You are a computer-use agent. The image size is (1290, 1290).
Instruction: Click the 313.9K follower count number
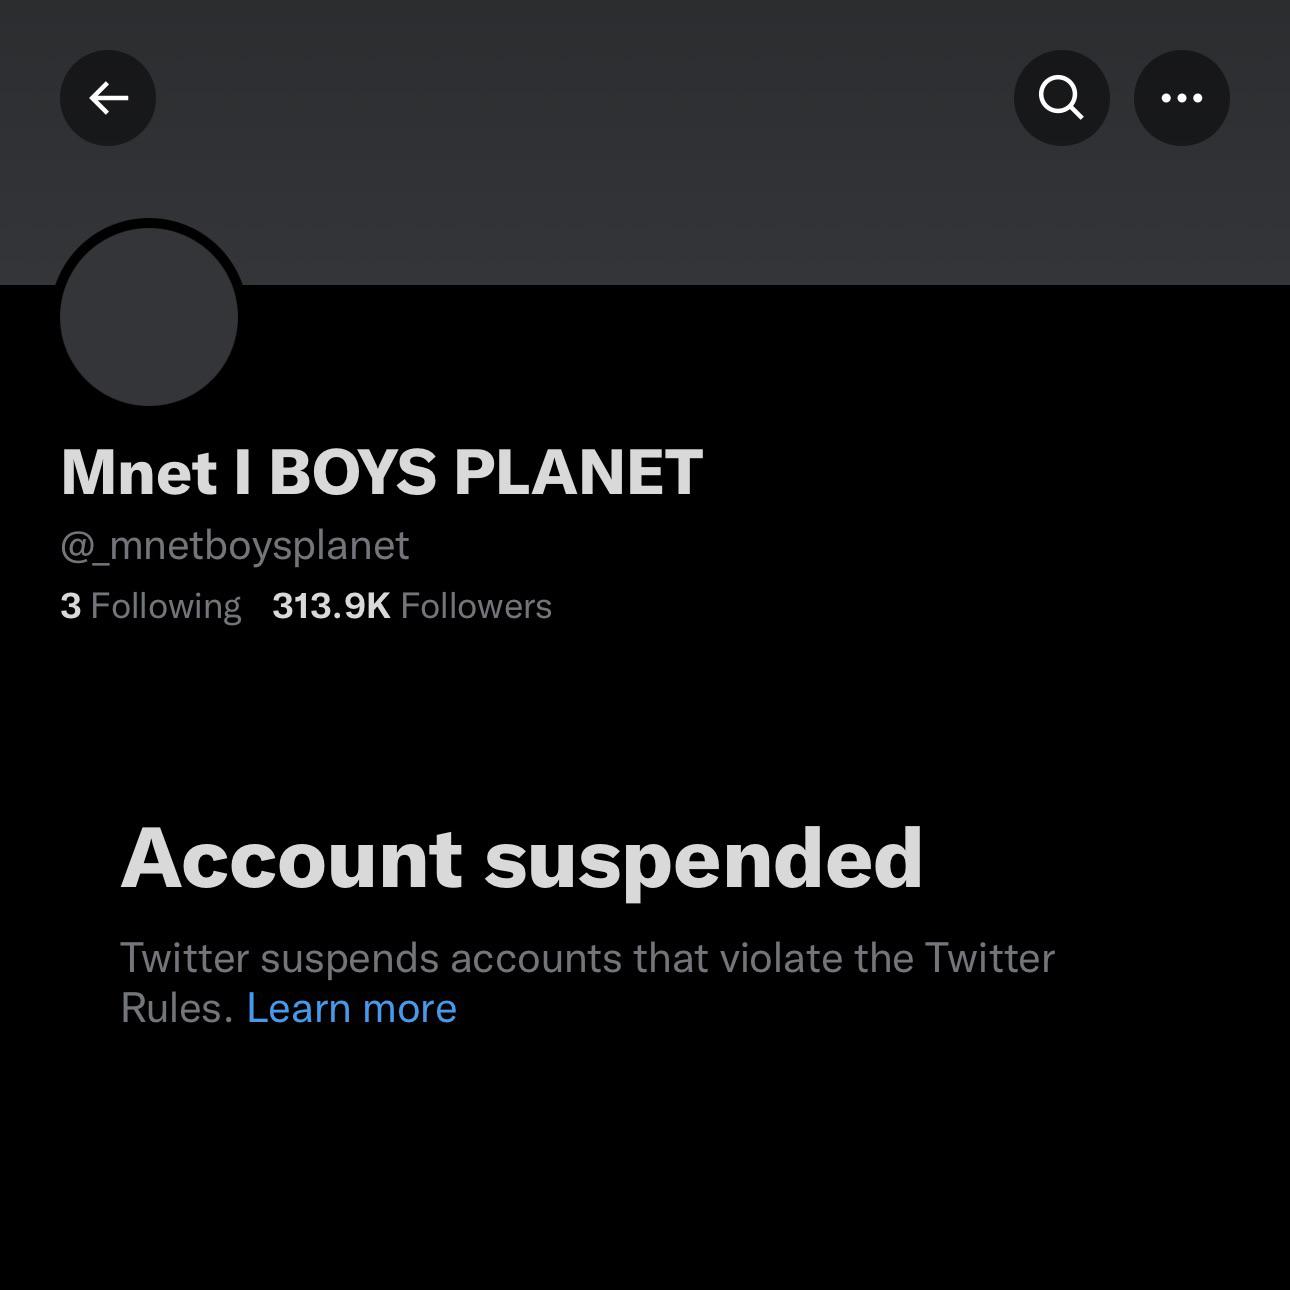330,606
